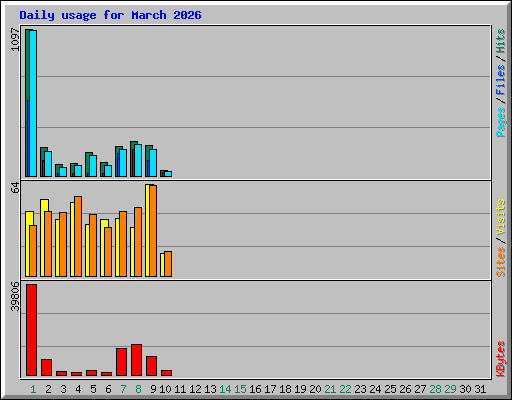Image resolution: width=512 pixels, height=400 pixels.
Task: Click the orange Sites bar for day 6
Action: tap(108, 252)
